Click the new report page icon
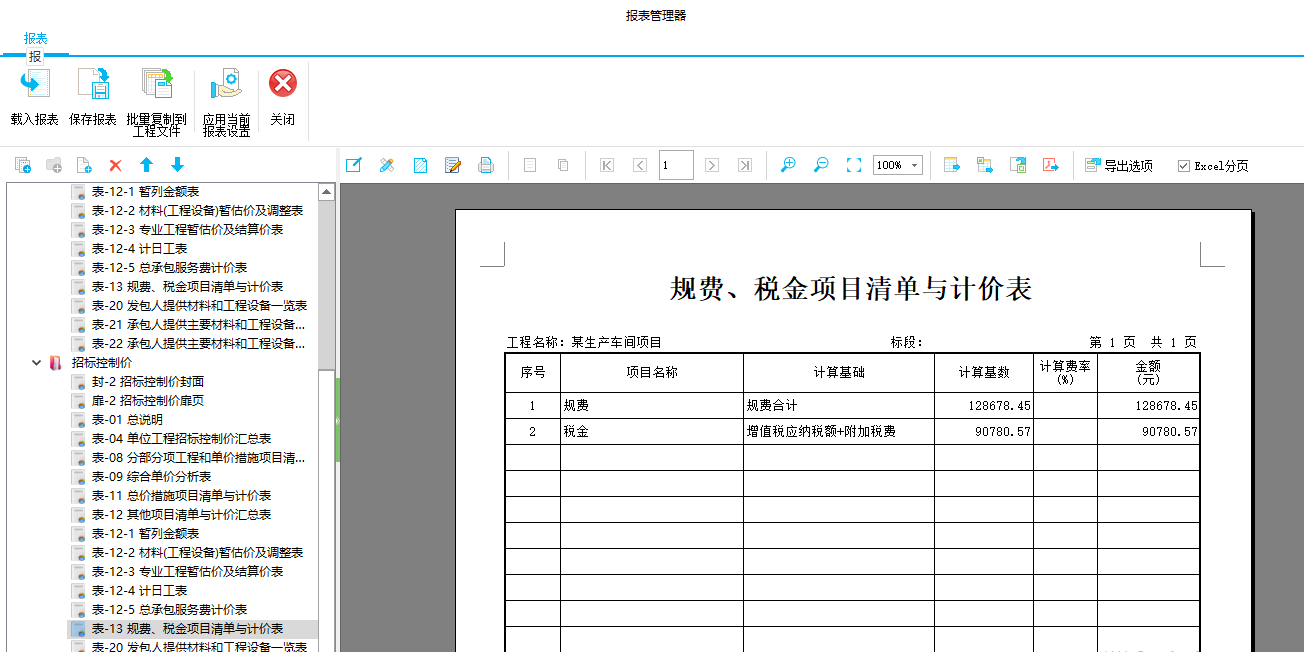 pos(84,165)
